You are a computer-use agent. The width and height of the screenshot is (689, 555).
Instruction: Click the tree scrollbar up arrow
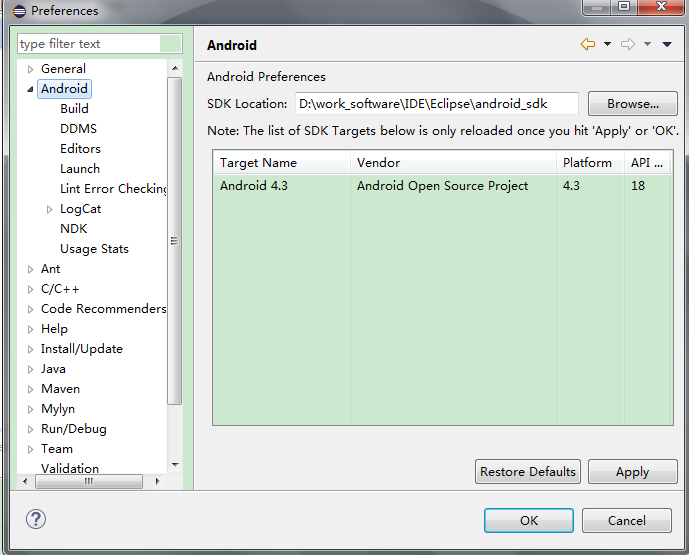(175, 68)
